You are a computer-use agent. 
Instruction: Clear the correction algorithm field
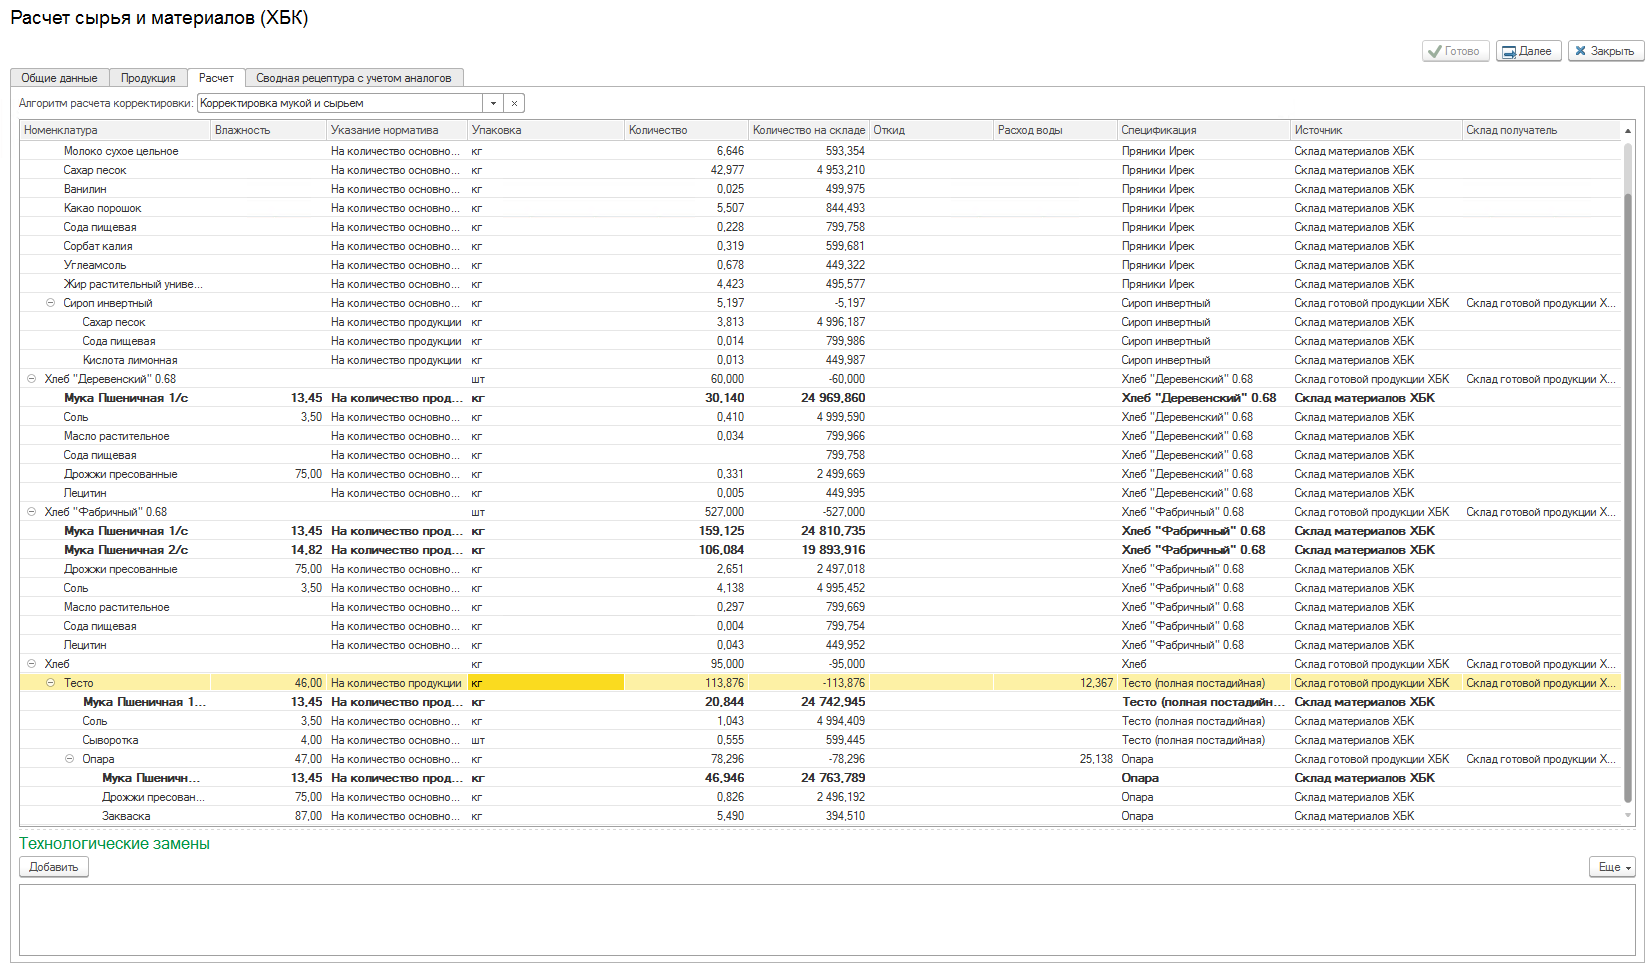pos(514,103)
